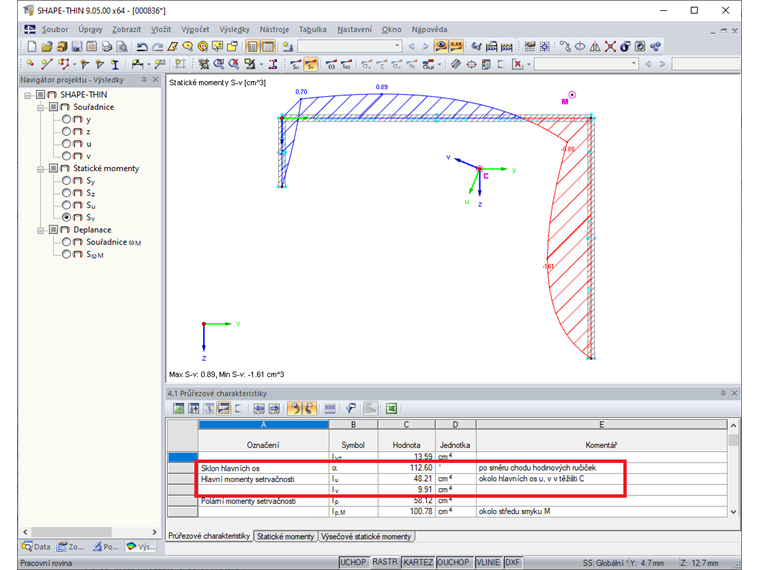Open the dropdown arrow beside red X icon
The image size is (760, 570).
click(x=528, y=64)
